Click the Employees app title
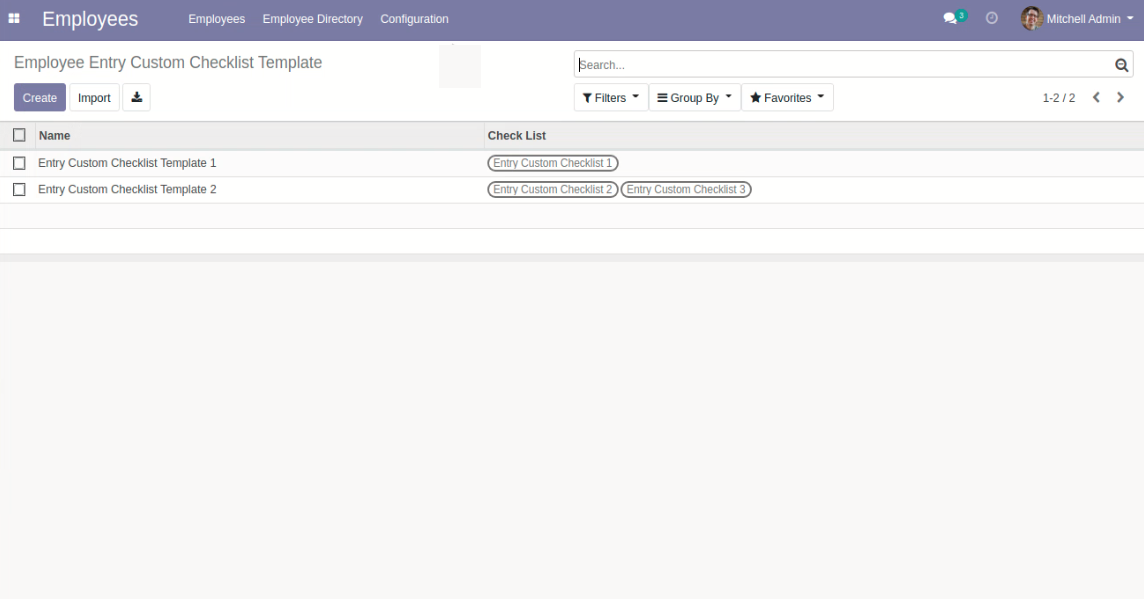The height and width of the screenshot is (599, 1144). [x=90, y=19]
